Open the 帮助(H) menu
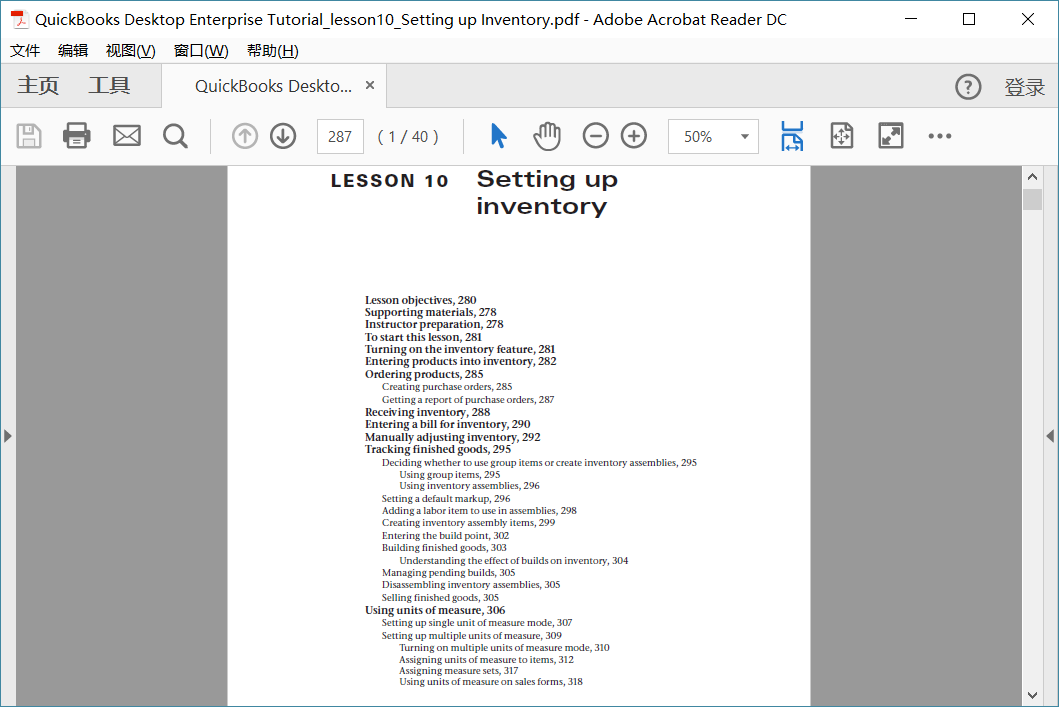This screenshot has width=1059, height=707. click(273, 51)
